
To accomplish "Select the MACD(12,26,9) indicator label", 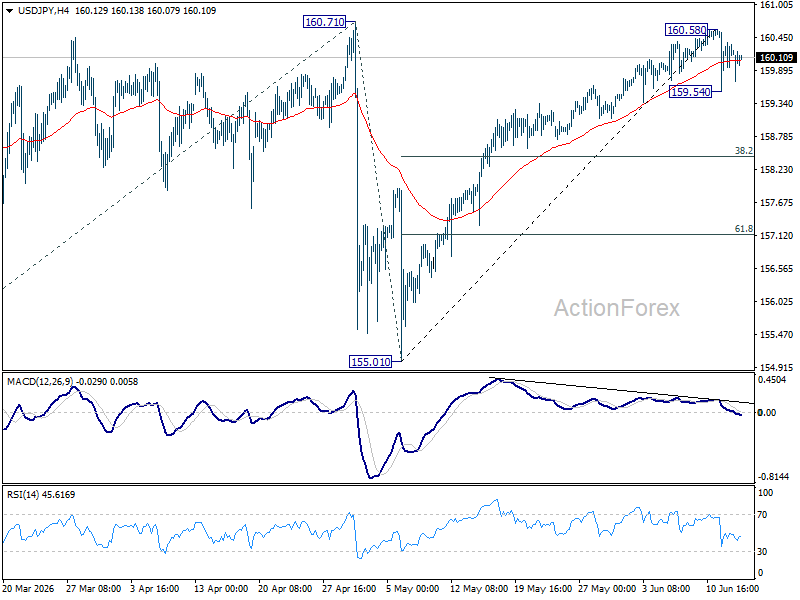I will pyautogui.click(x=40, y=382).
